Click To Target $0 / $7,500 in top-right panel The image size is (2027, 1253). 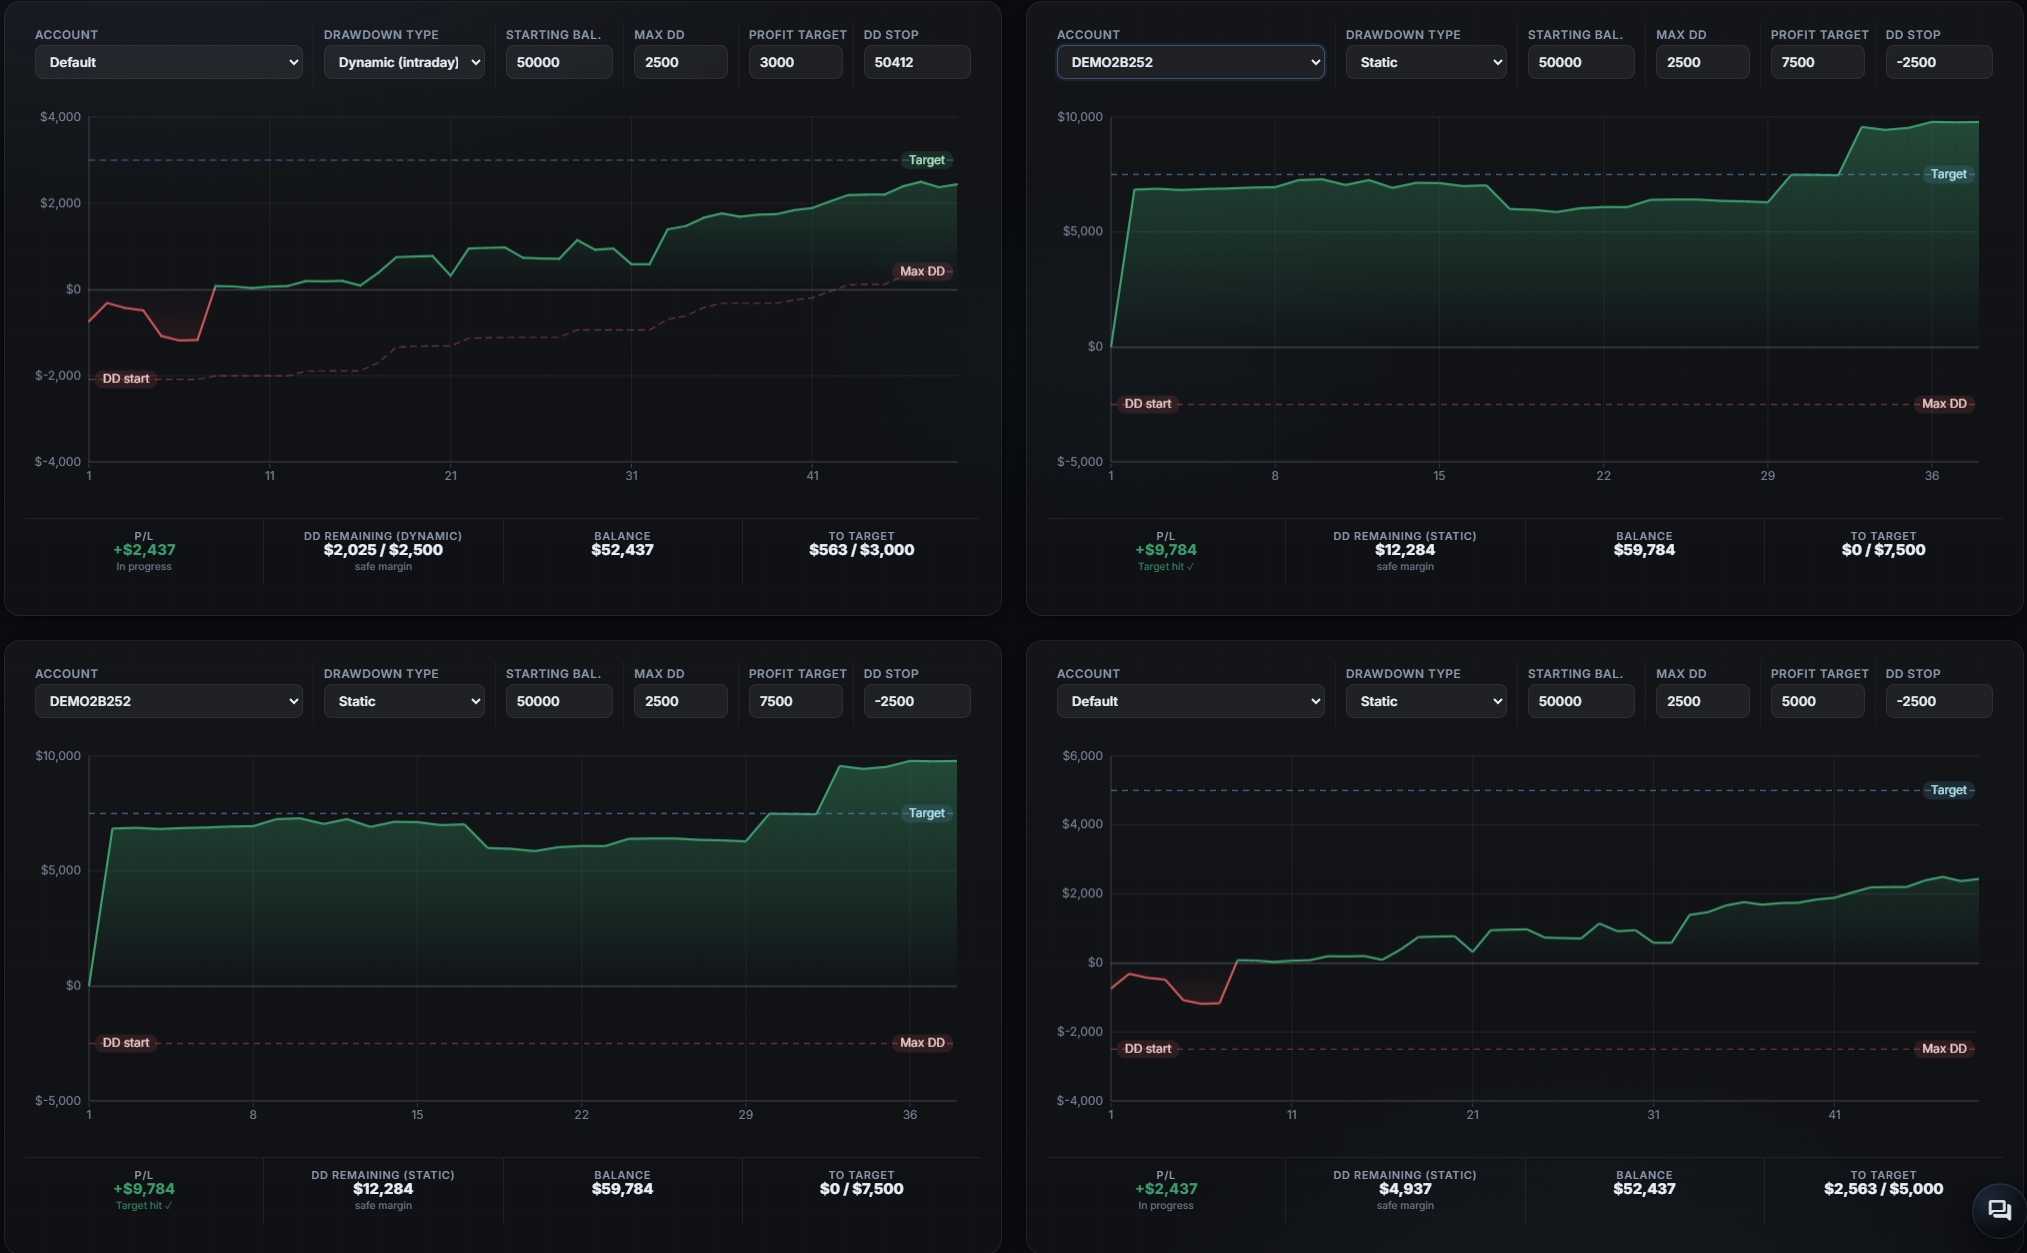tap(1883, 550)
